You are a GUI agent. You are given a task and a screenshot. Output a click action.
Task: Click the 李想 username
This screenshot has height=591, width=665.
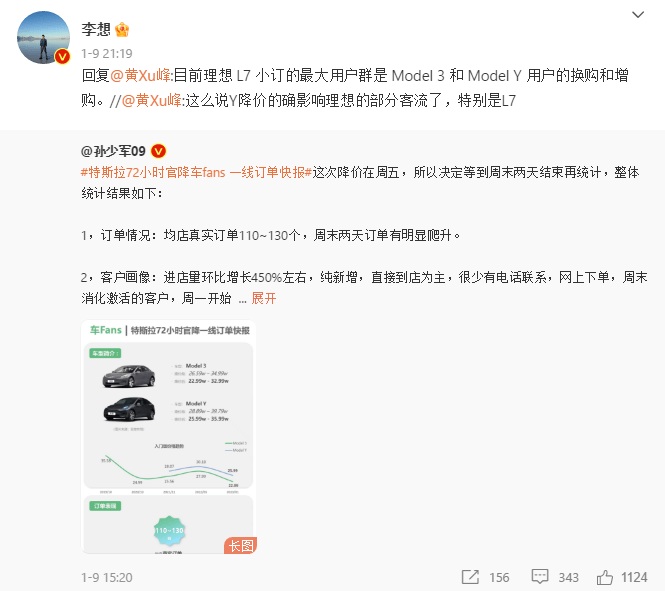96,29
